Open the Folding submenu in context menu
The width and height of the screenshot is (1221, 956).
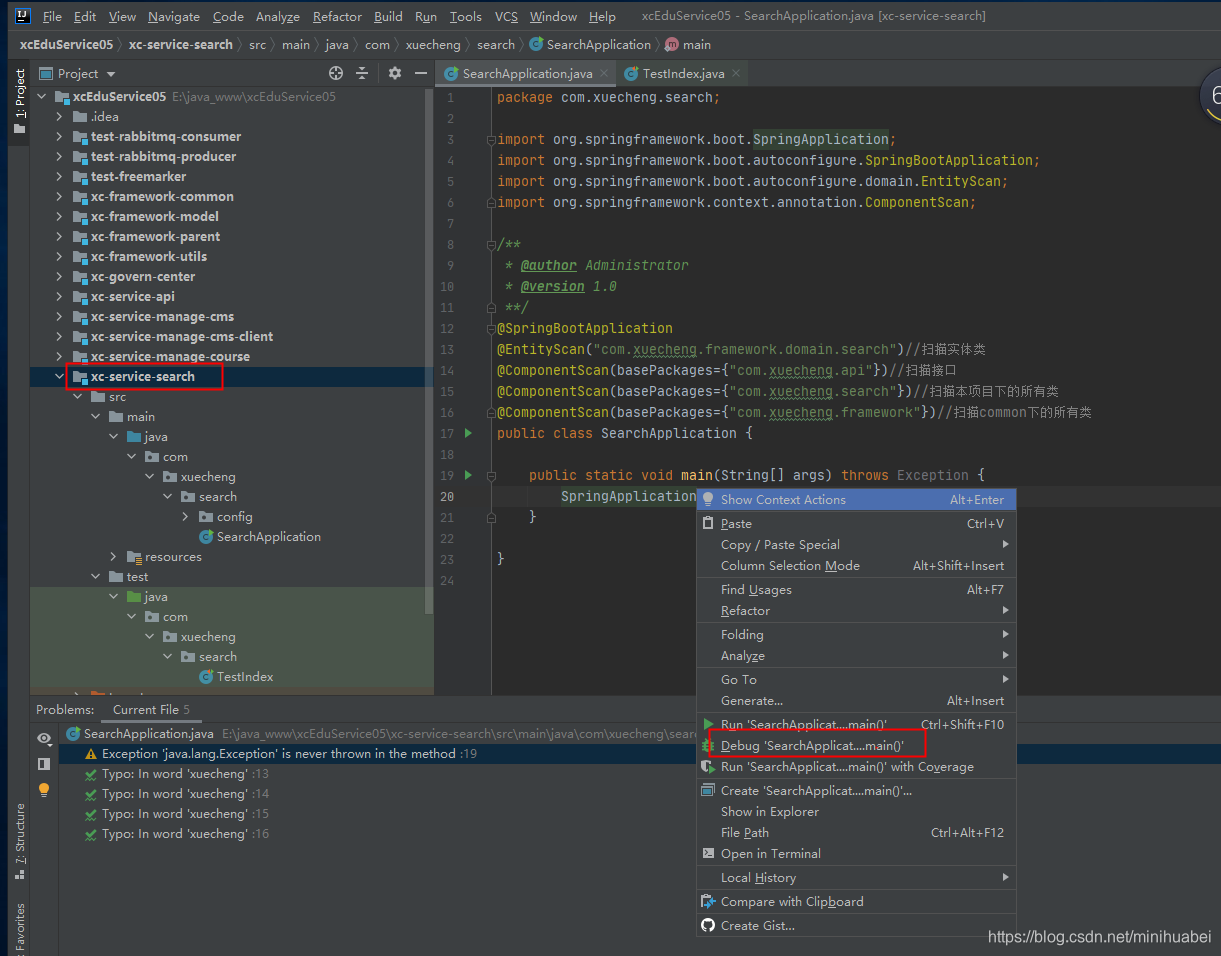[x=856, y=634]
